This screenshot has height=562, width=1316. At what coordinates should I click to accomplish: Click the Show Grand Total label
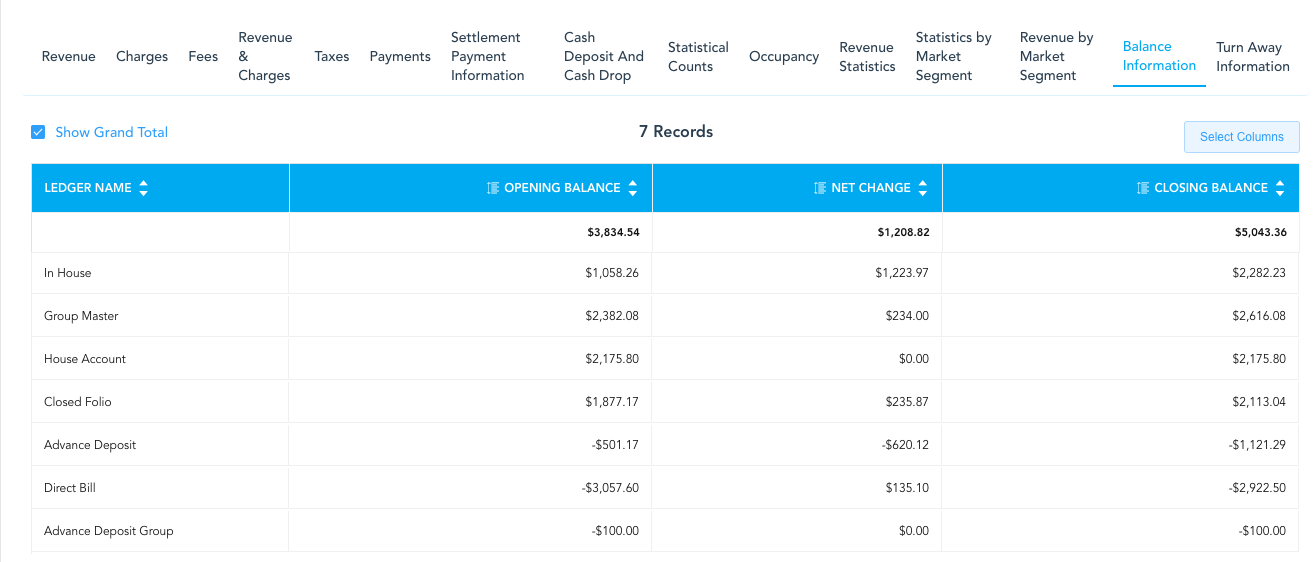coord(111,132)
